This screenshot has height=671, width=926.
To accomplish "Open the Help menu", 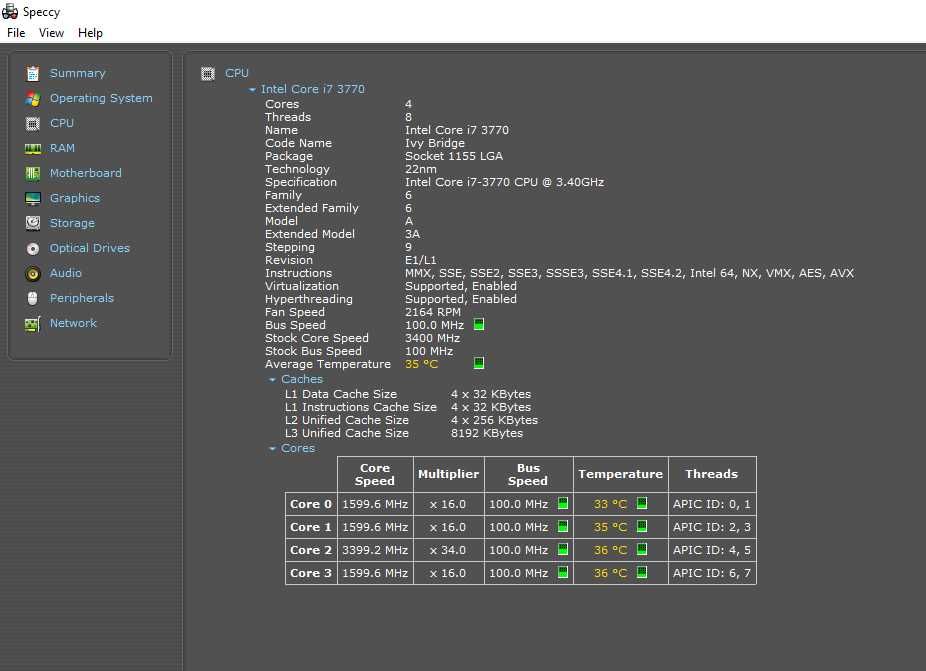I will [x=90, y=33].
